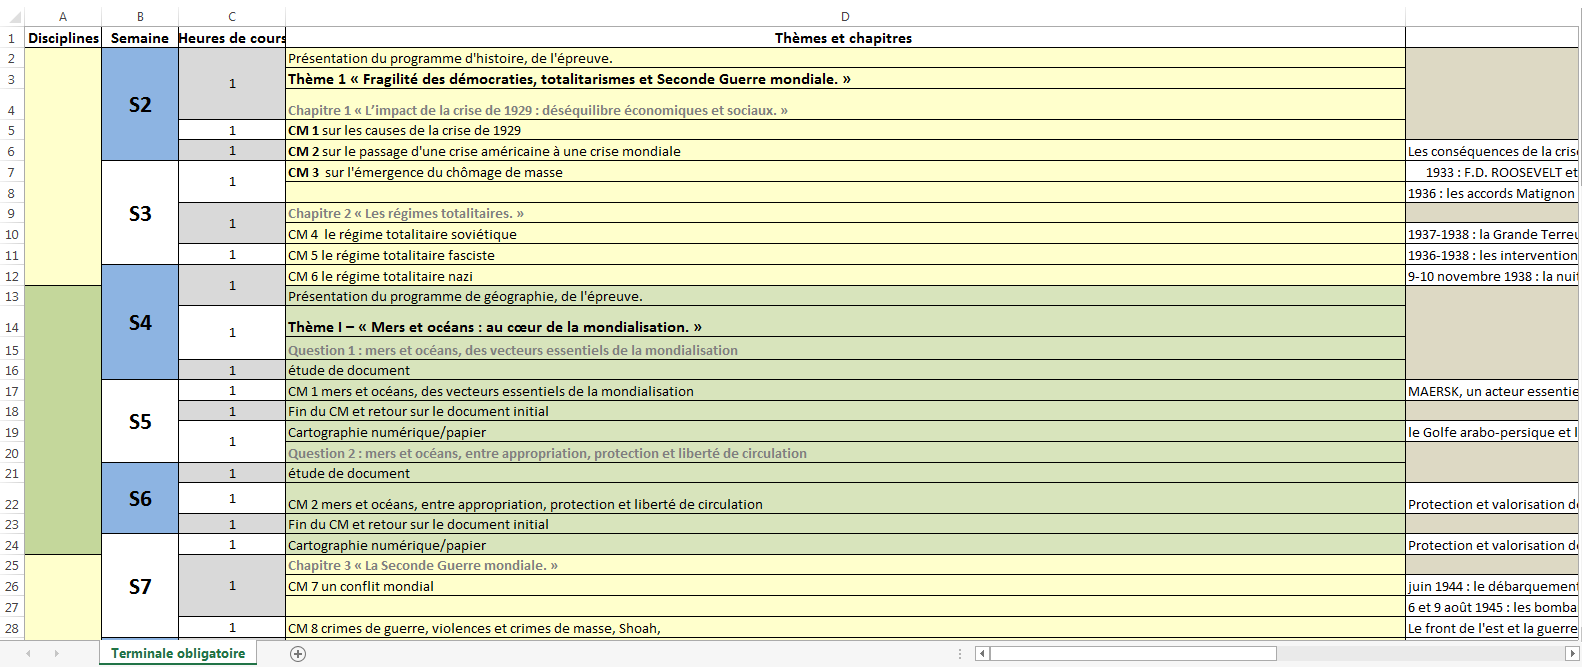Click '1933 : F.D. ROOSEVELT' cell
The width and height of the screenshot is (1582, 667).
tap(1492, 172)
